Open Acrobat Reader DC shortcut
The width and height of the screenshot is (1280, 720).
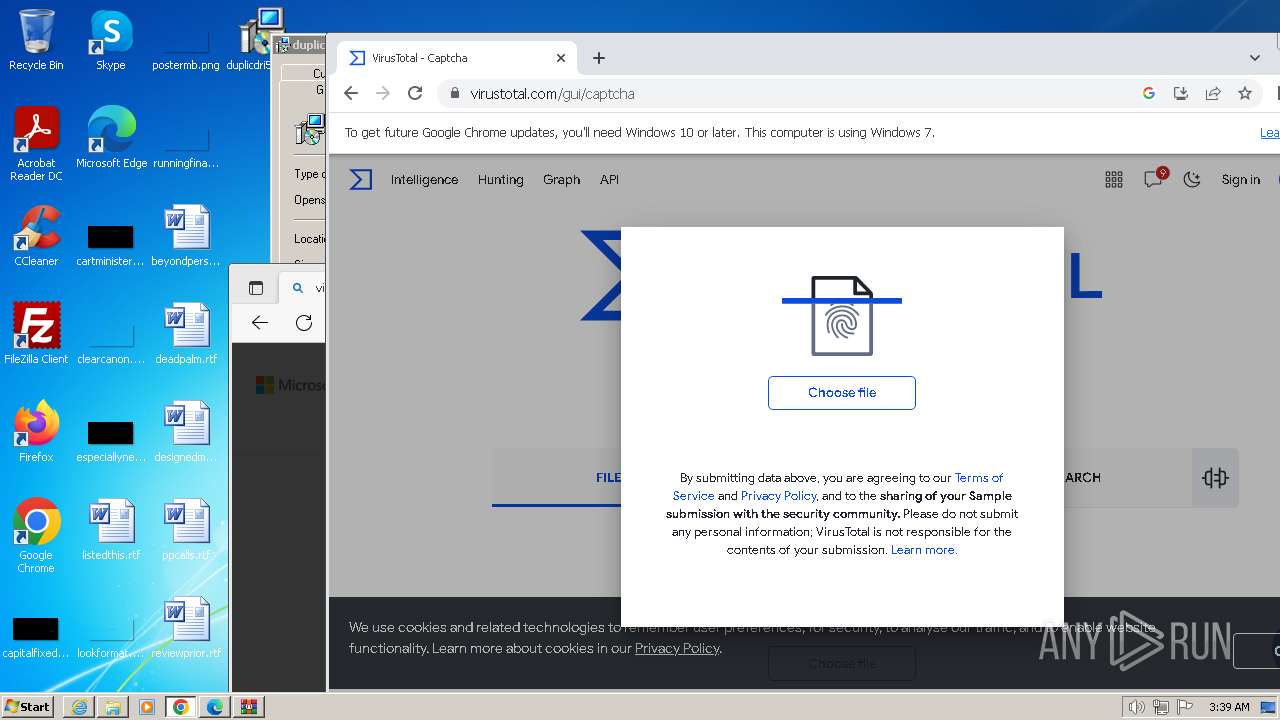point(36,144)
